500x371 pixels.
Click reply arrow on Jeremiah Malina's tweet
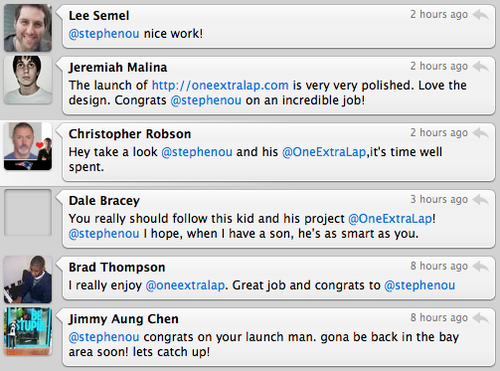pos(481,66)
